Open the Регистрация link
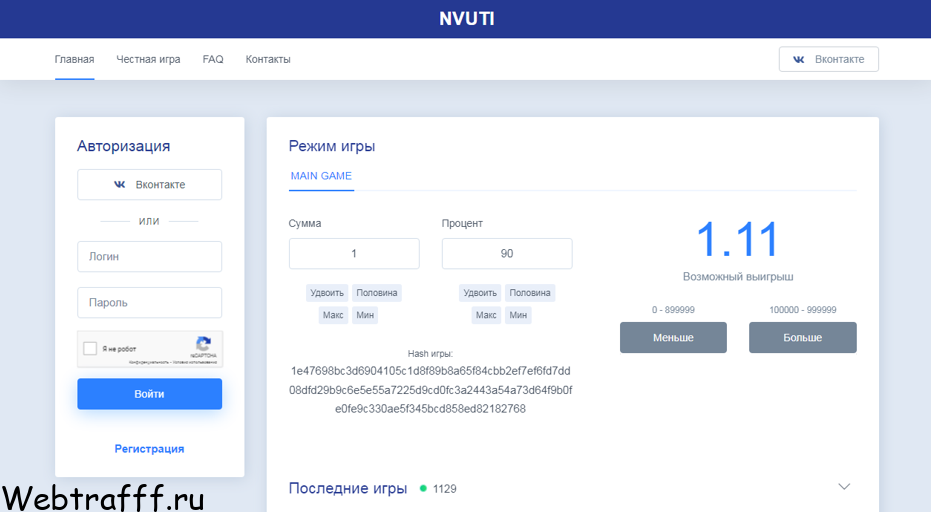The width and height of the screenshot is (931, 513). click(150, 449)
